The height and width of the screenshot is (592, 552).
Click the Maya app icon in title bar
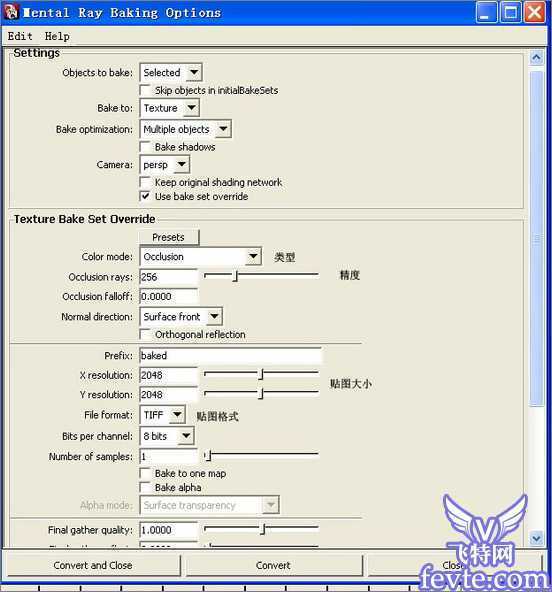point(11,12)
